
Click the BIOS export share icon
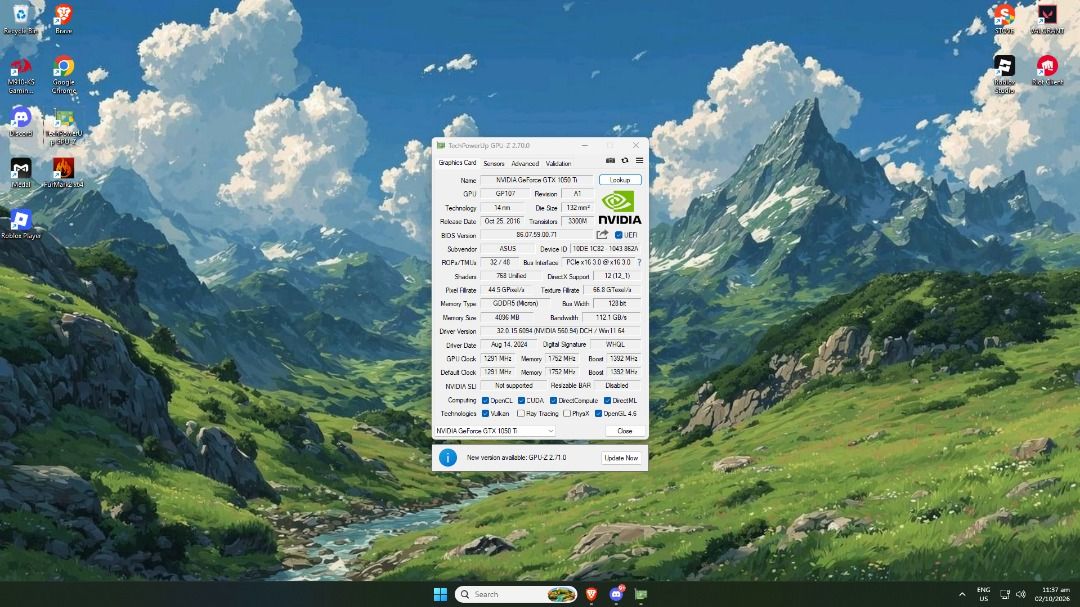(x=602, y=235)
